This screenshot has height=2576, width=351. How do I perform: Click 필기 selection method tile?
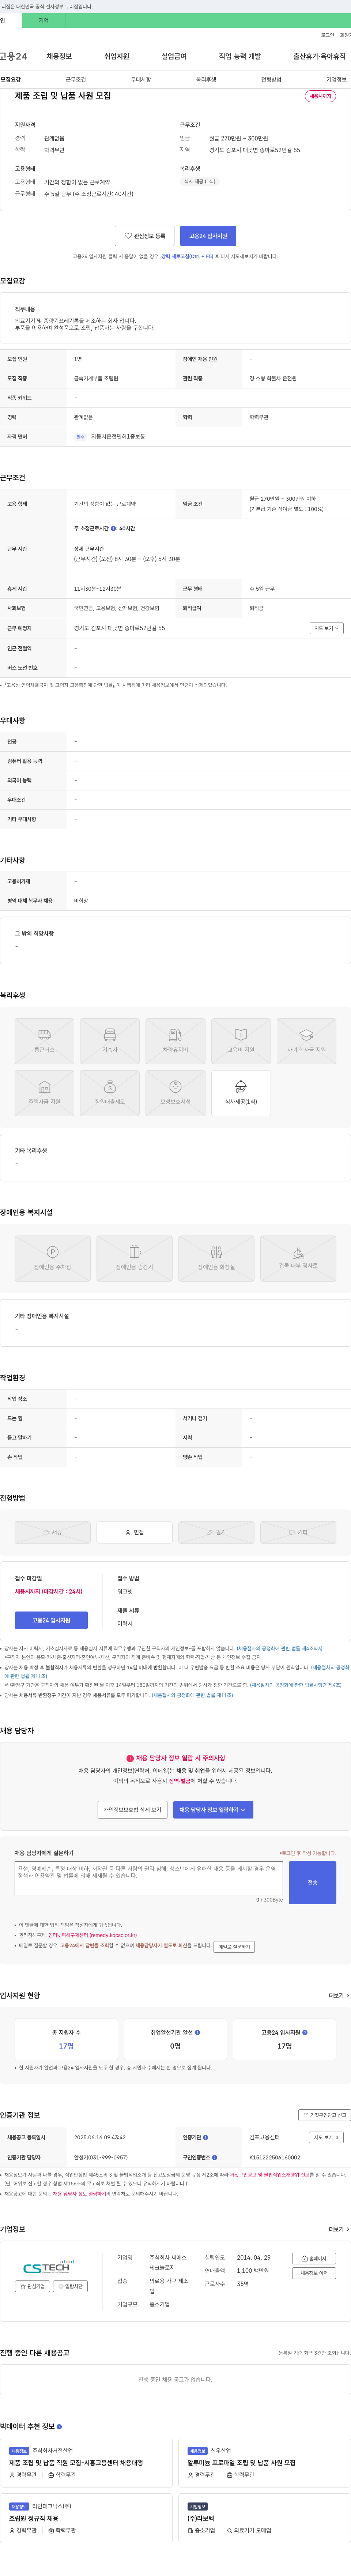pos(216,1532)
